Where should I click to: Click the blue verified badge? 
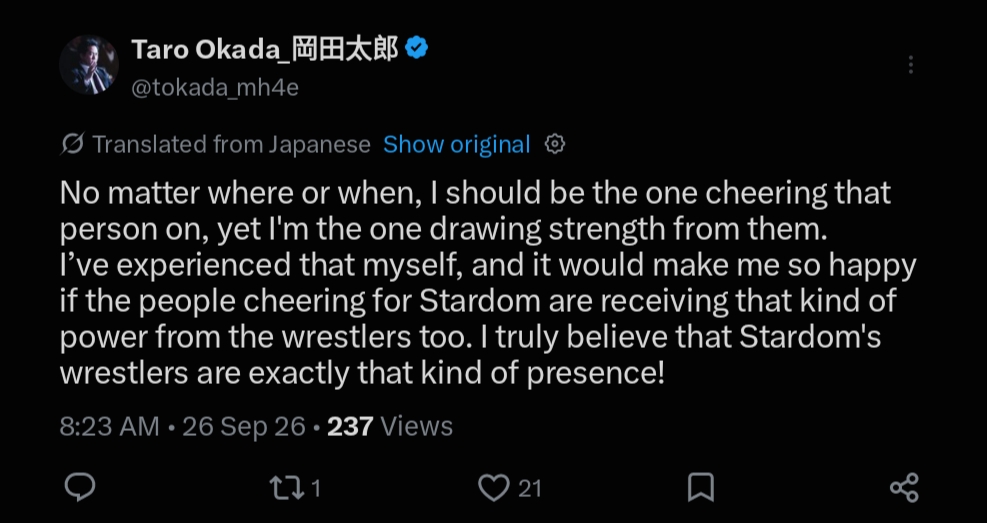(x=417, y=48)
